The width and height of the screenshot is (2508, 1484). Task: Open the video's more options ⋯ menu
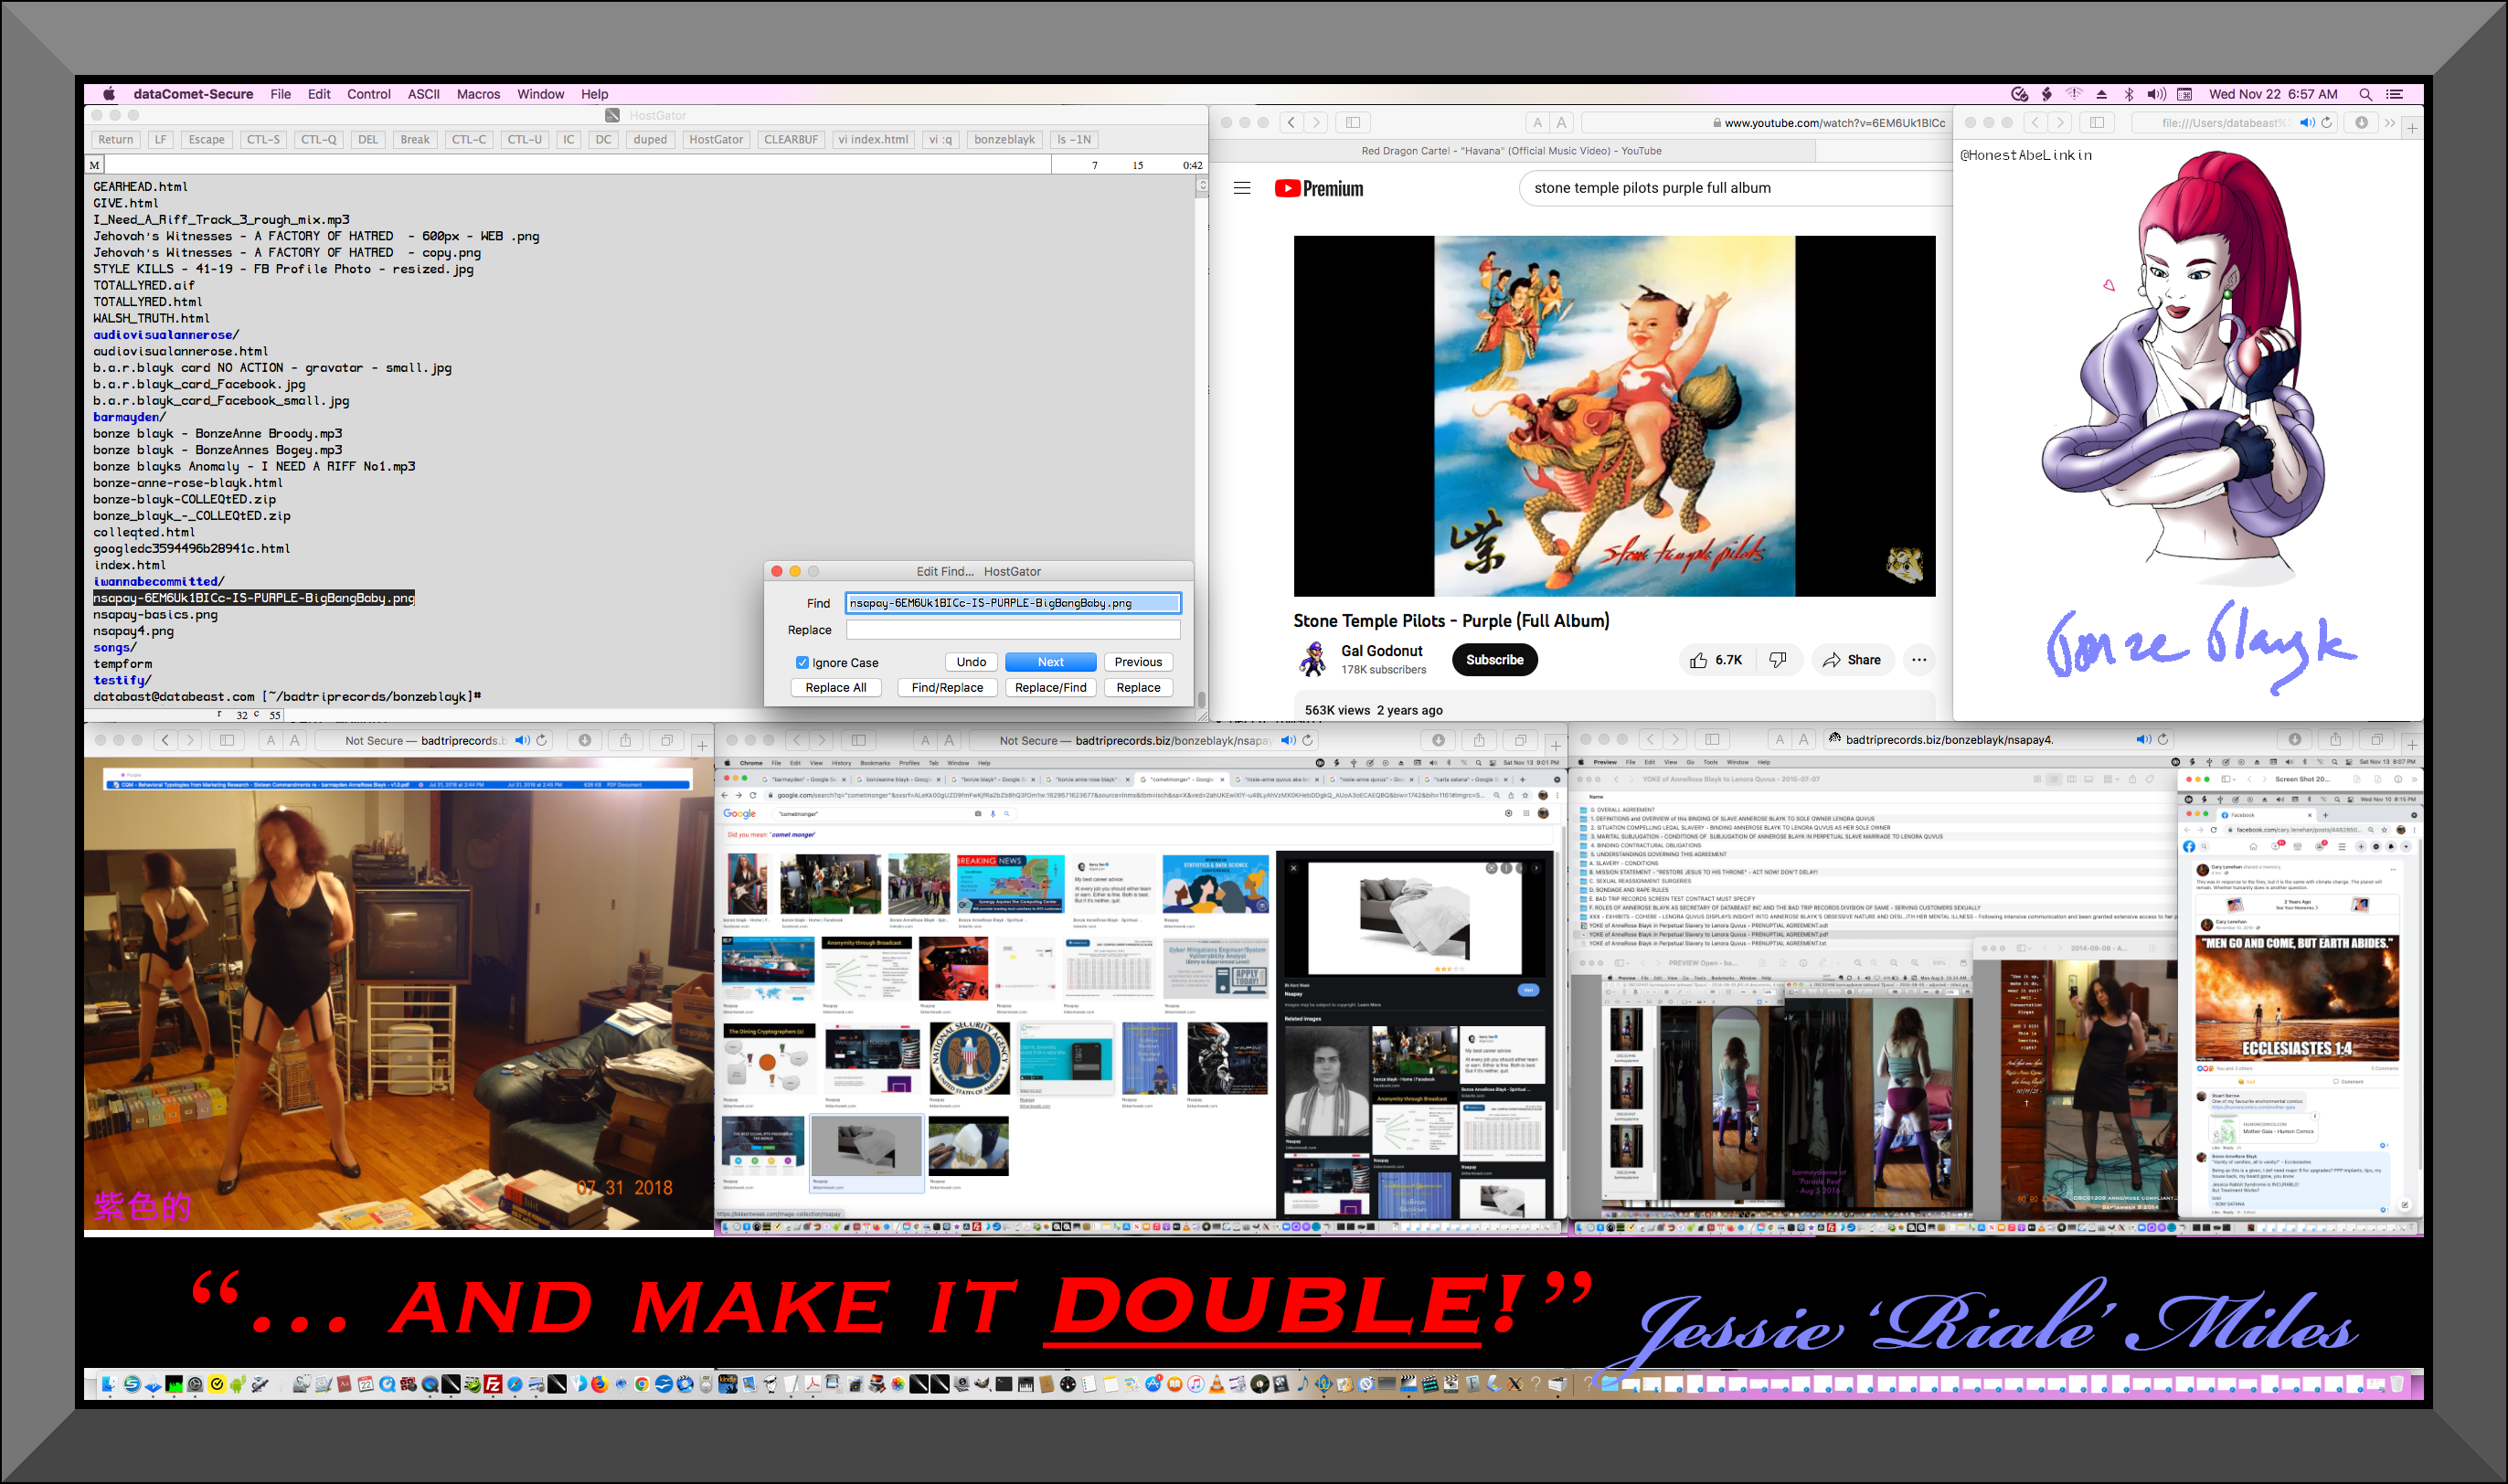(x=1919, y=660)
